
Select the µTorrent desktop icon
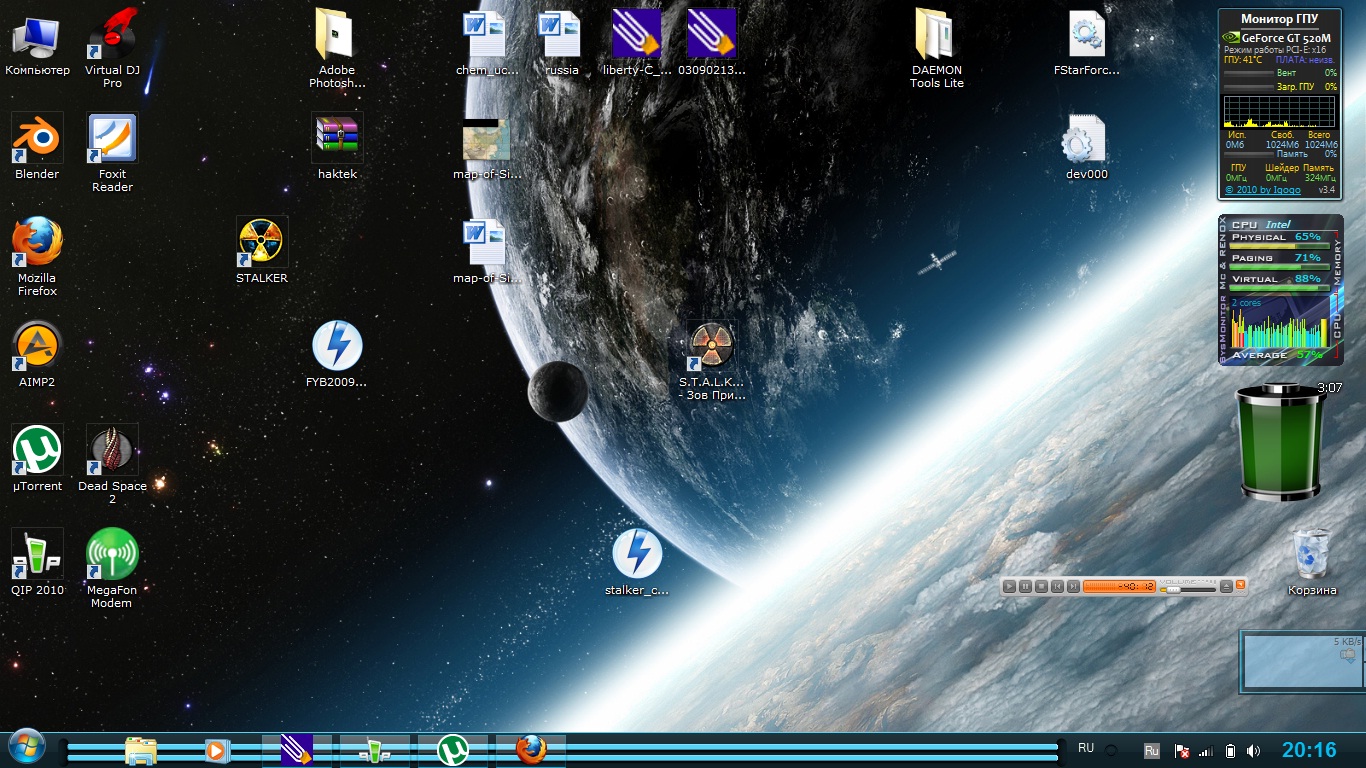tap(37, 451)
